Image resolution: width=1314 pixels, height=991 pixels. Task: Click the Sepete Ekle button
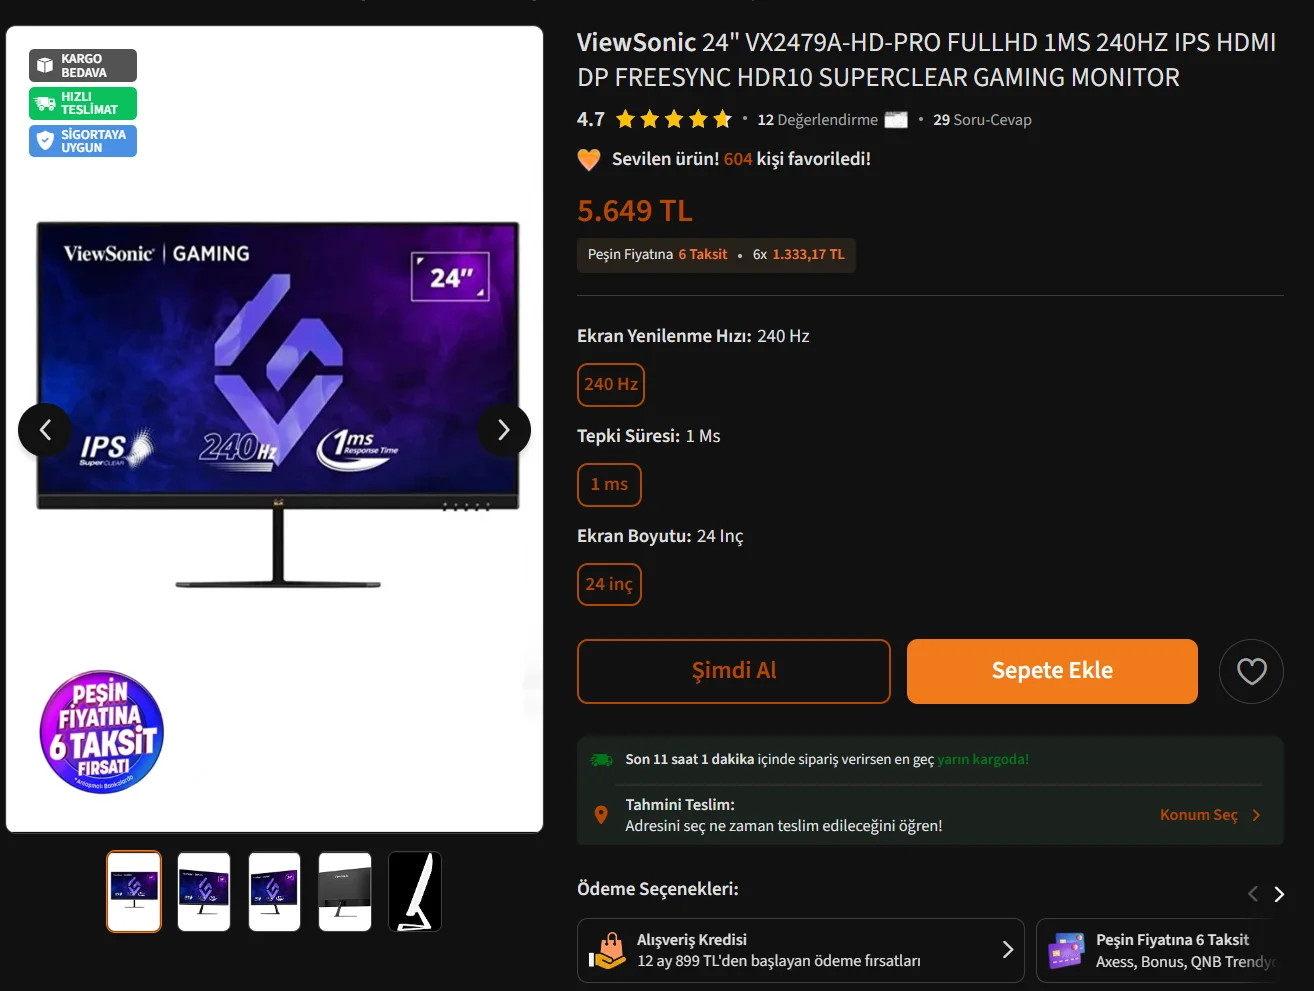[x=1052, y=671]
